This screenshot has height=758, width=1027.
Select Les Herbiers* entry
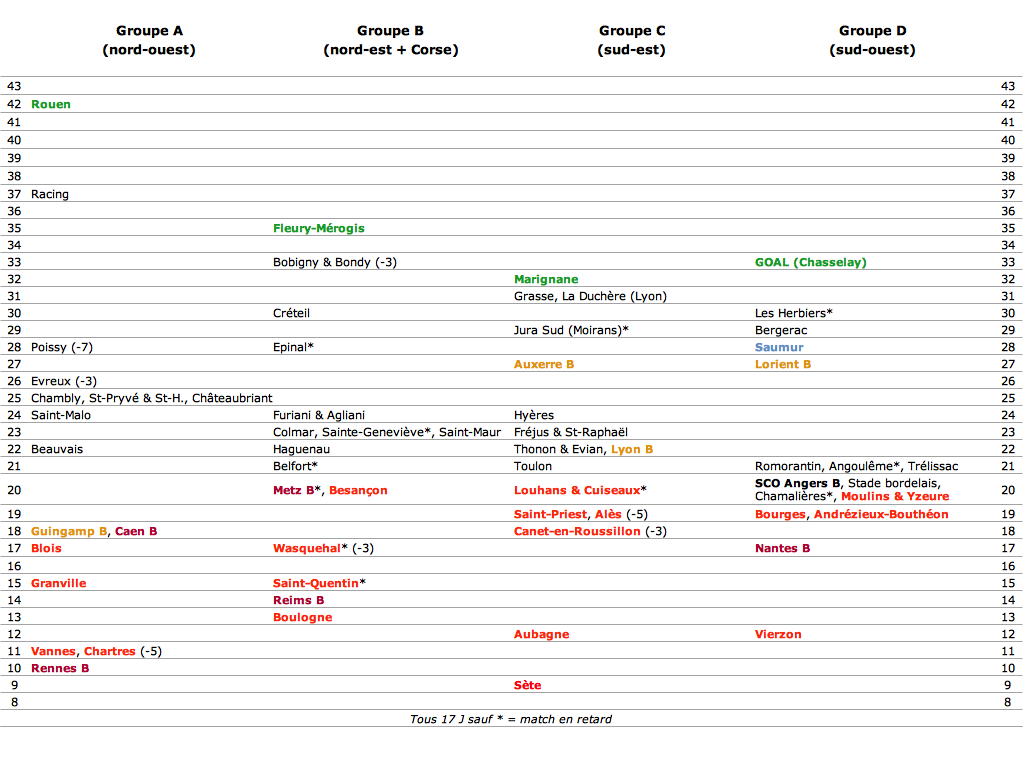793,313
